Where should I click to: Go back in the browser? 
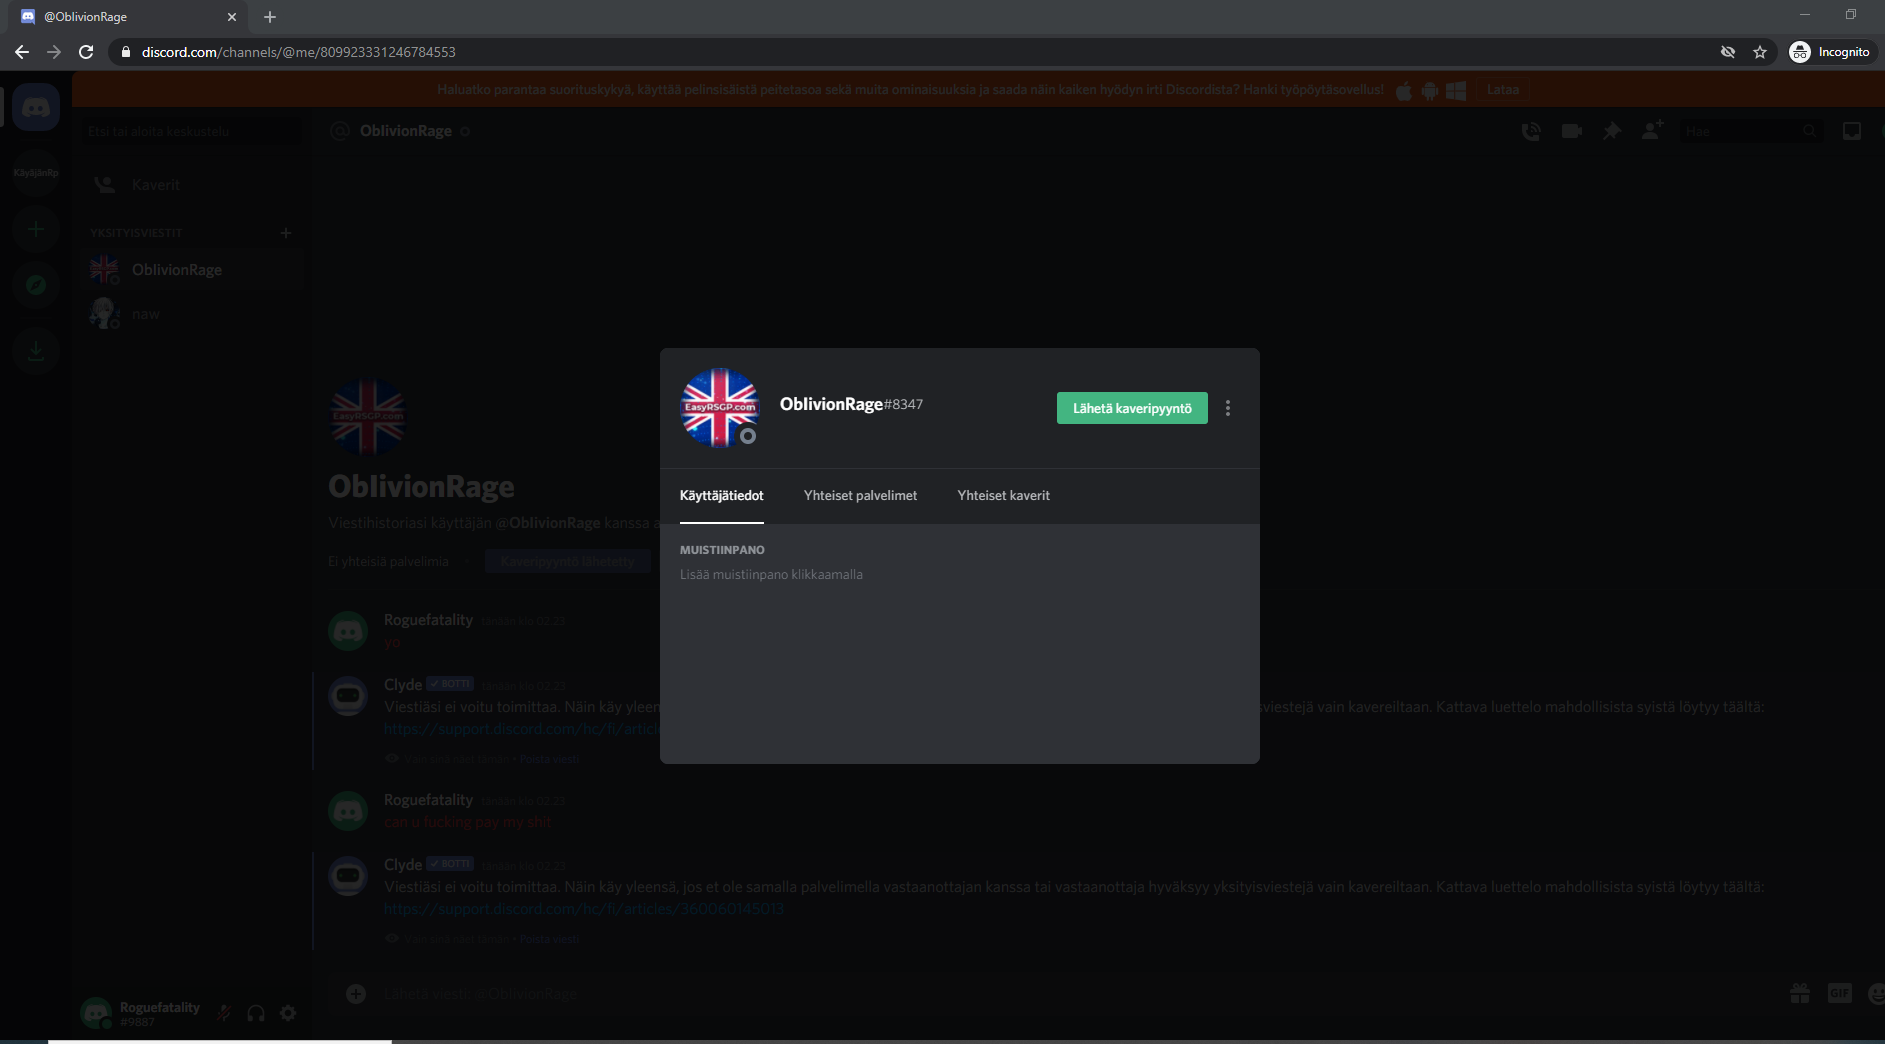click(x=22, y=52)
